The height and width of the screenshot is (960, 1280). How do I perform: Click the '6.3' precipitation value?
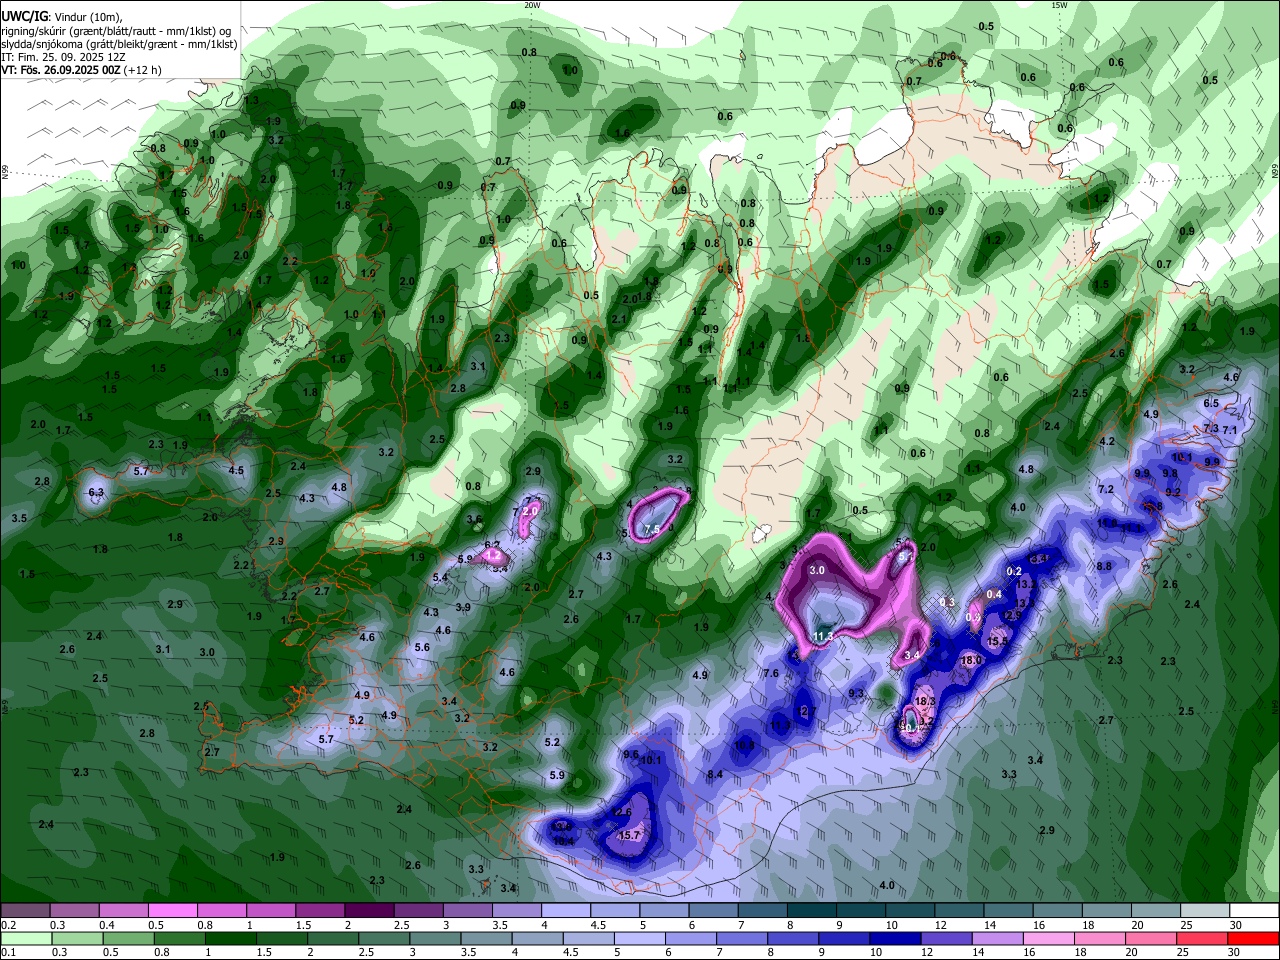coord(96,493)
